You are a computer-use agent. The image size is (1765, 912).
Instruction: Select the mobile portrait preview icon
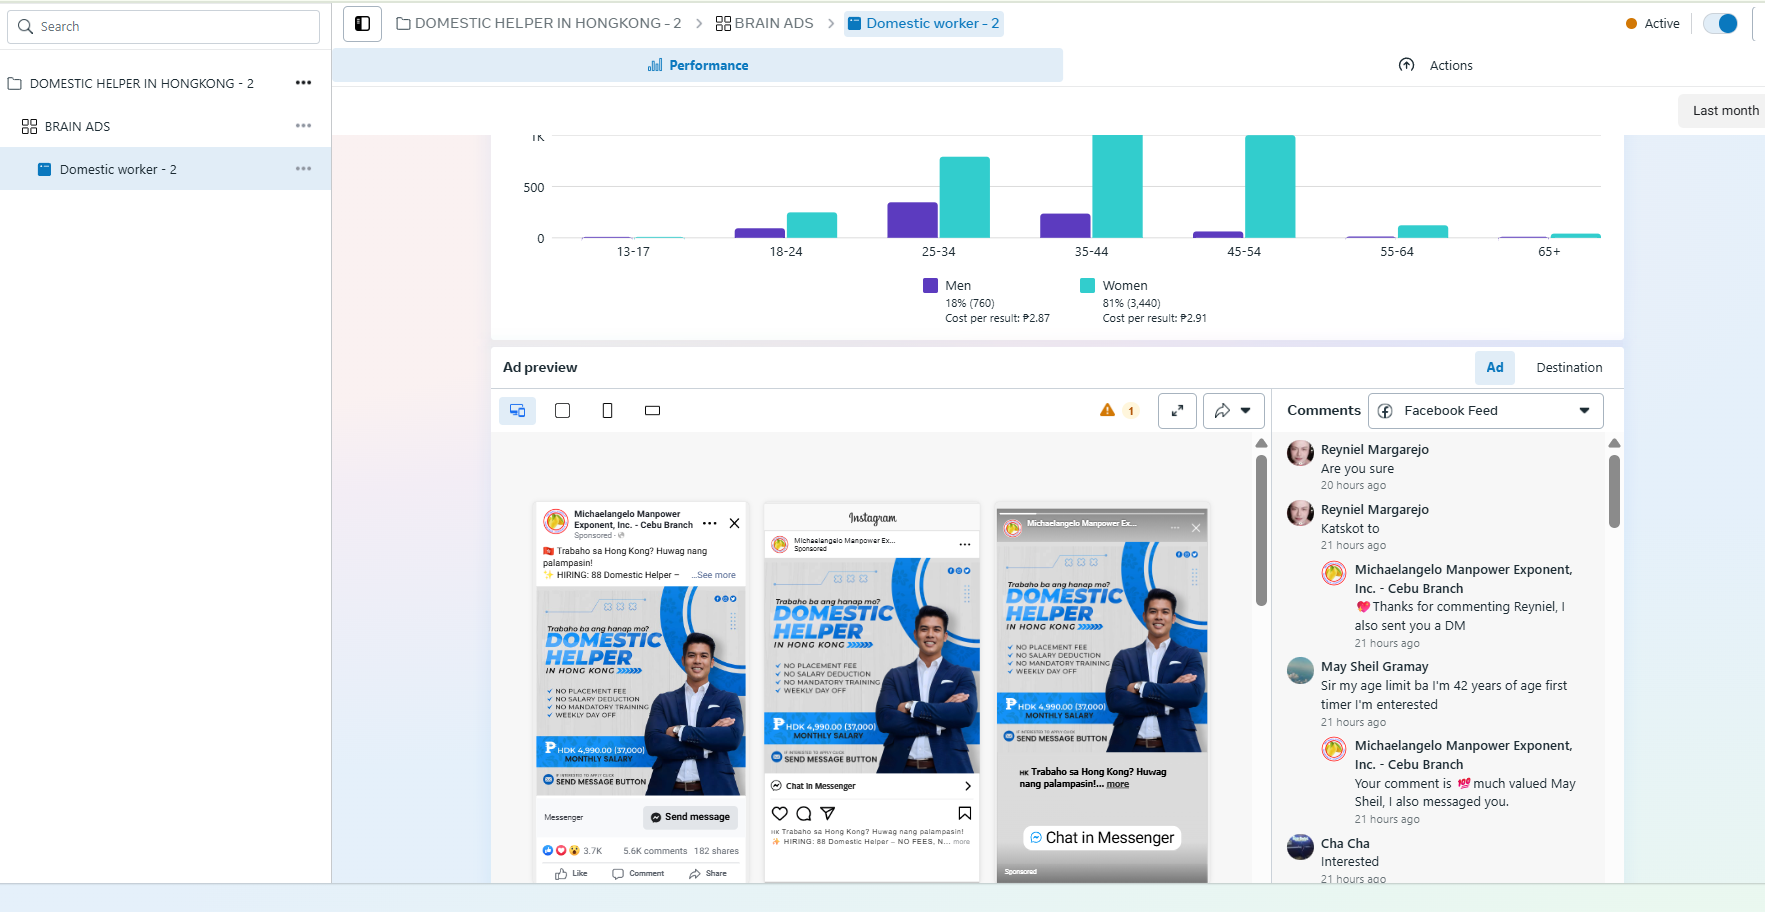607,411
